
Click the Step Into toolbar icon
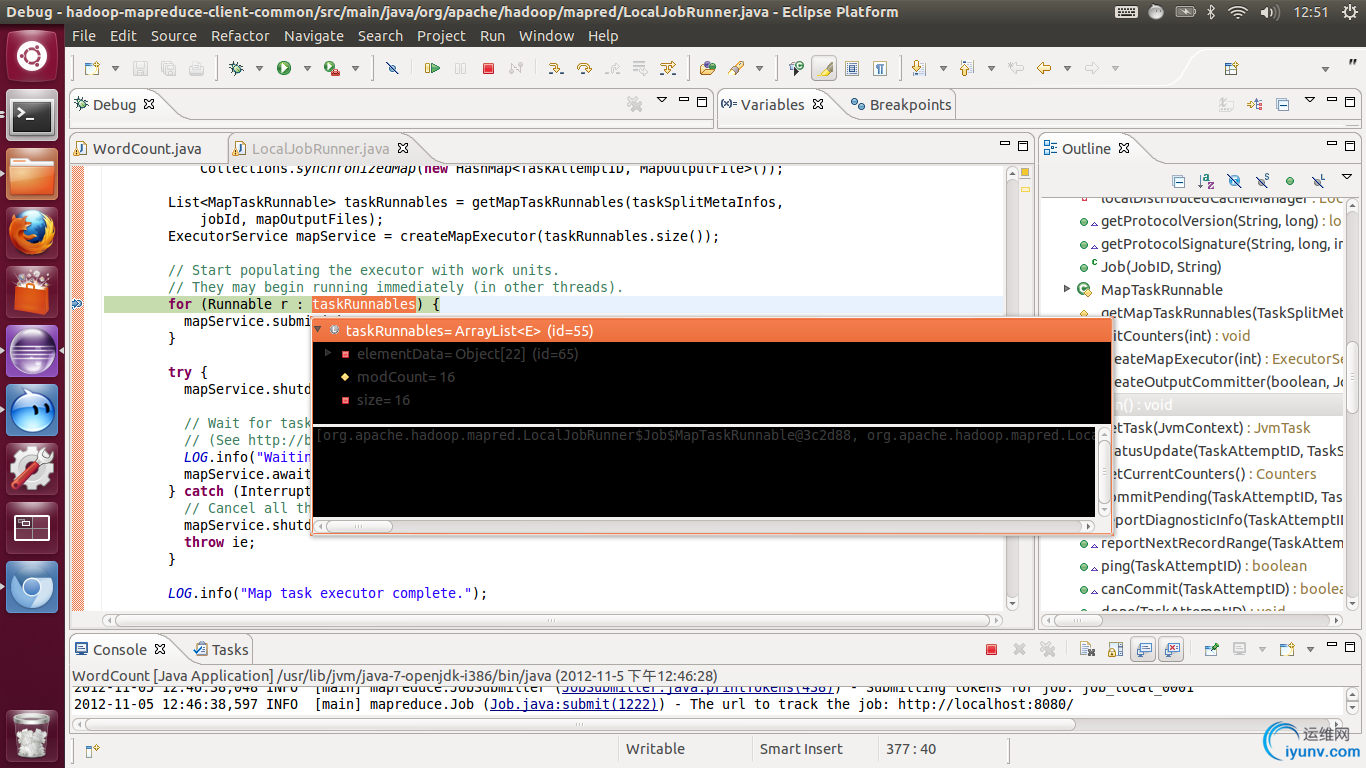coord(555,68)
